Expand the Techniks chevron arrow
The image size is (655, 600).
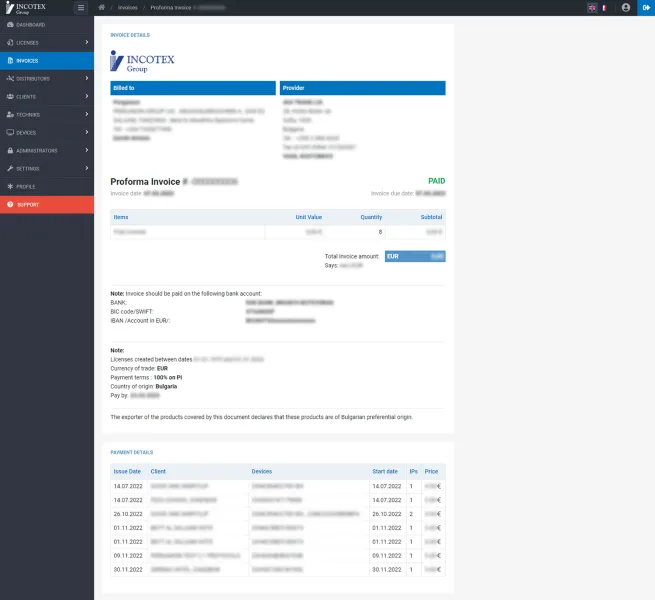(x=86, y=114)
